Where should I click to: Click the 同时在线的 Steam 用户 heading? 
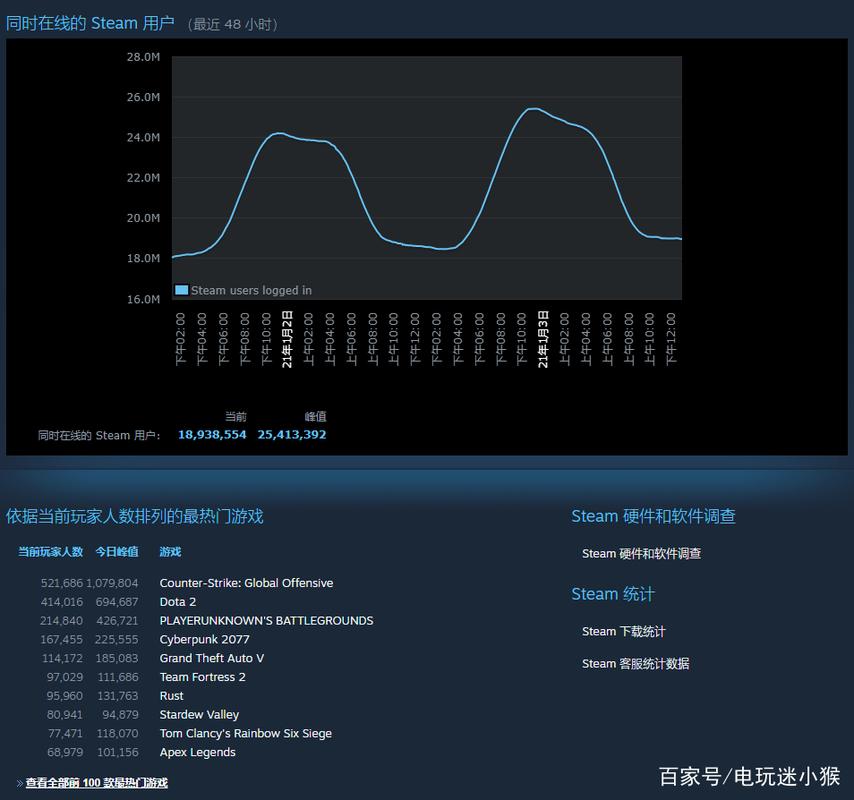coord(90,23)
